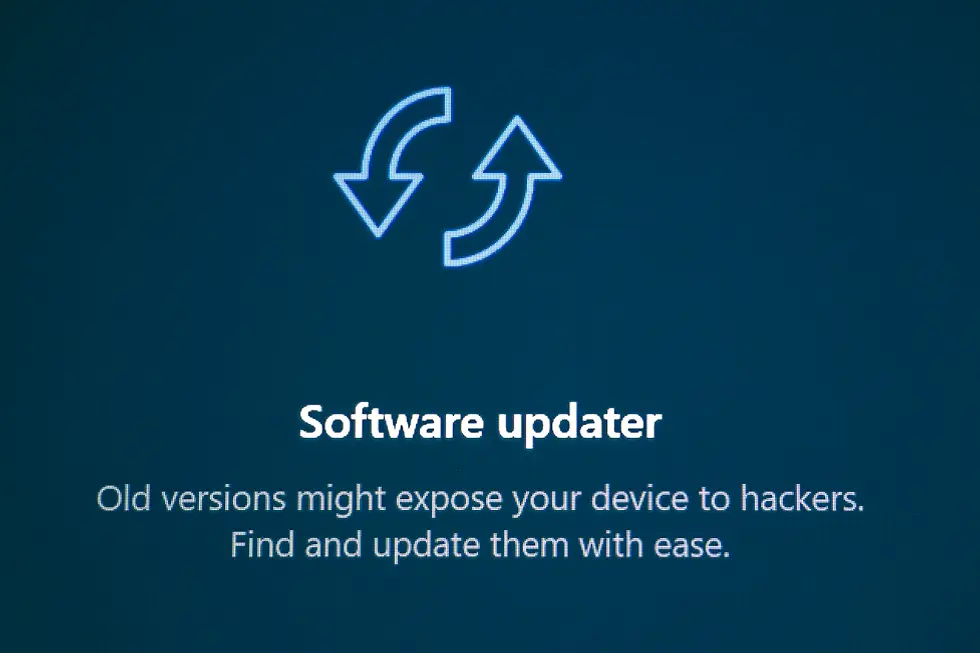Click the "Old versions might expose" description line
Image resolution: width=980 pixels, height=653 pixels.
tap(480, 500)
